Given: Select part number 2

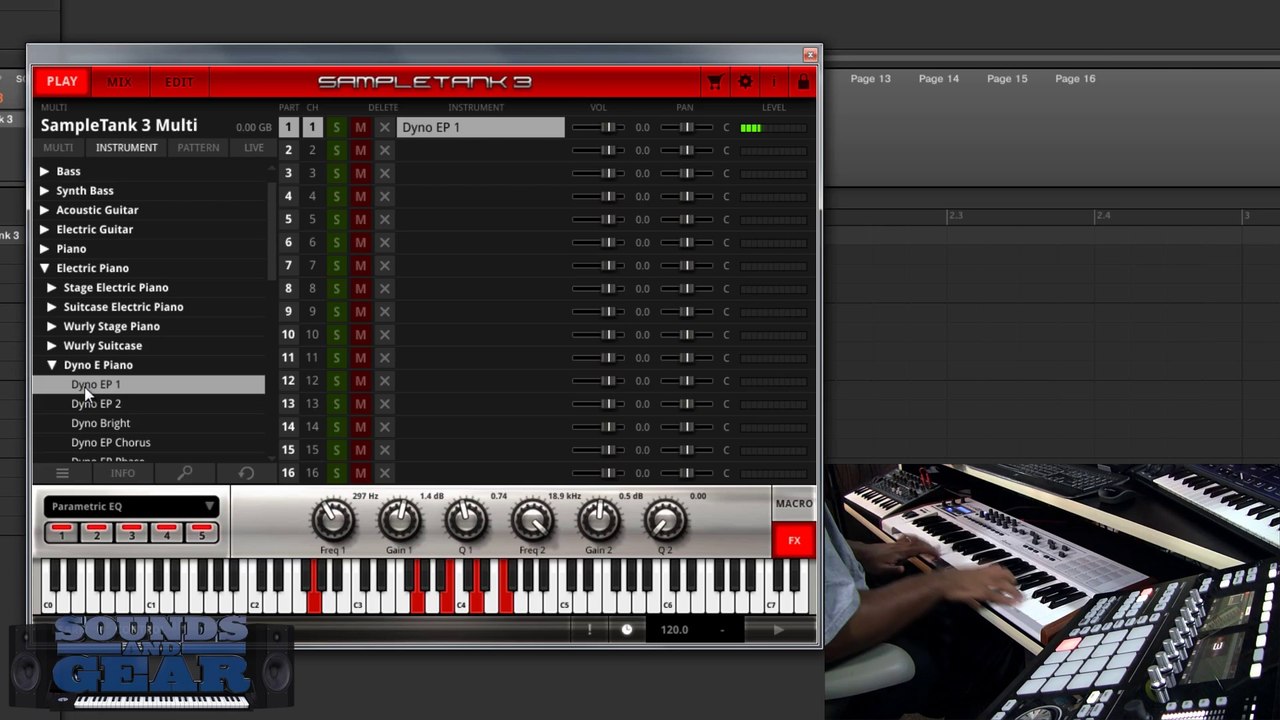Looking at the screenshot, I should [x=288, y=151].
